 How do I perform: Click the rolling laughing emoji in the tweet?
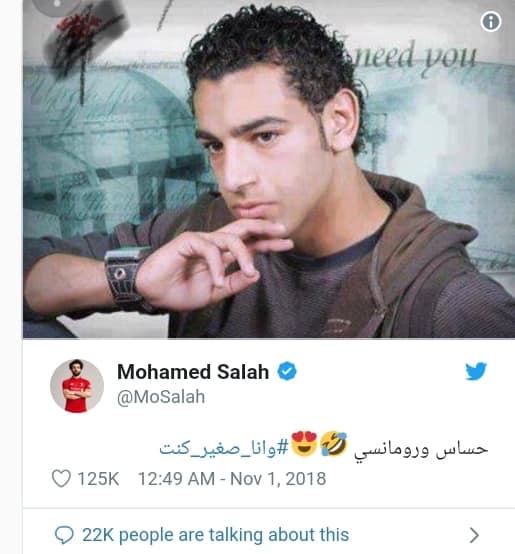coord(334,444)
